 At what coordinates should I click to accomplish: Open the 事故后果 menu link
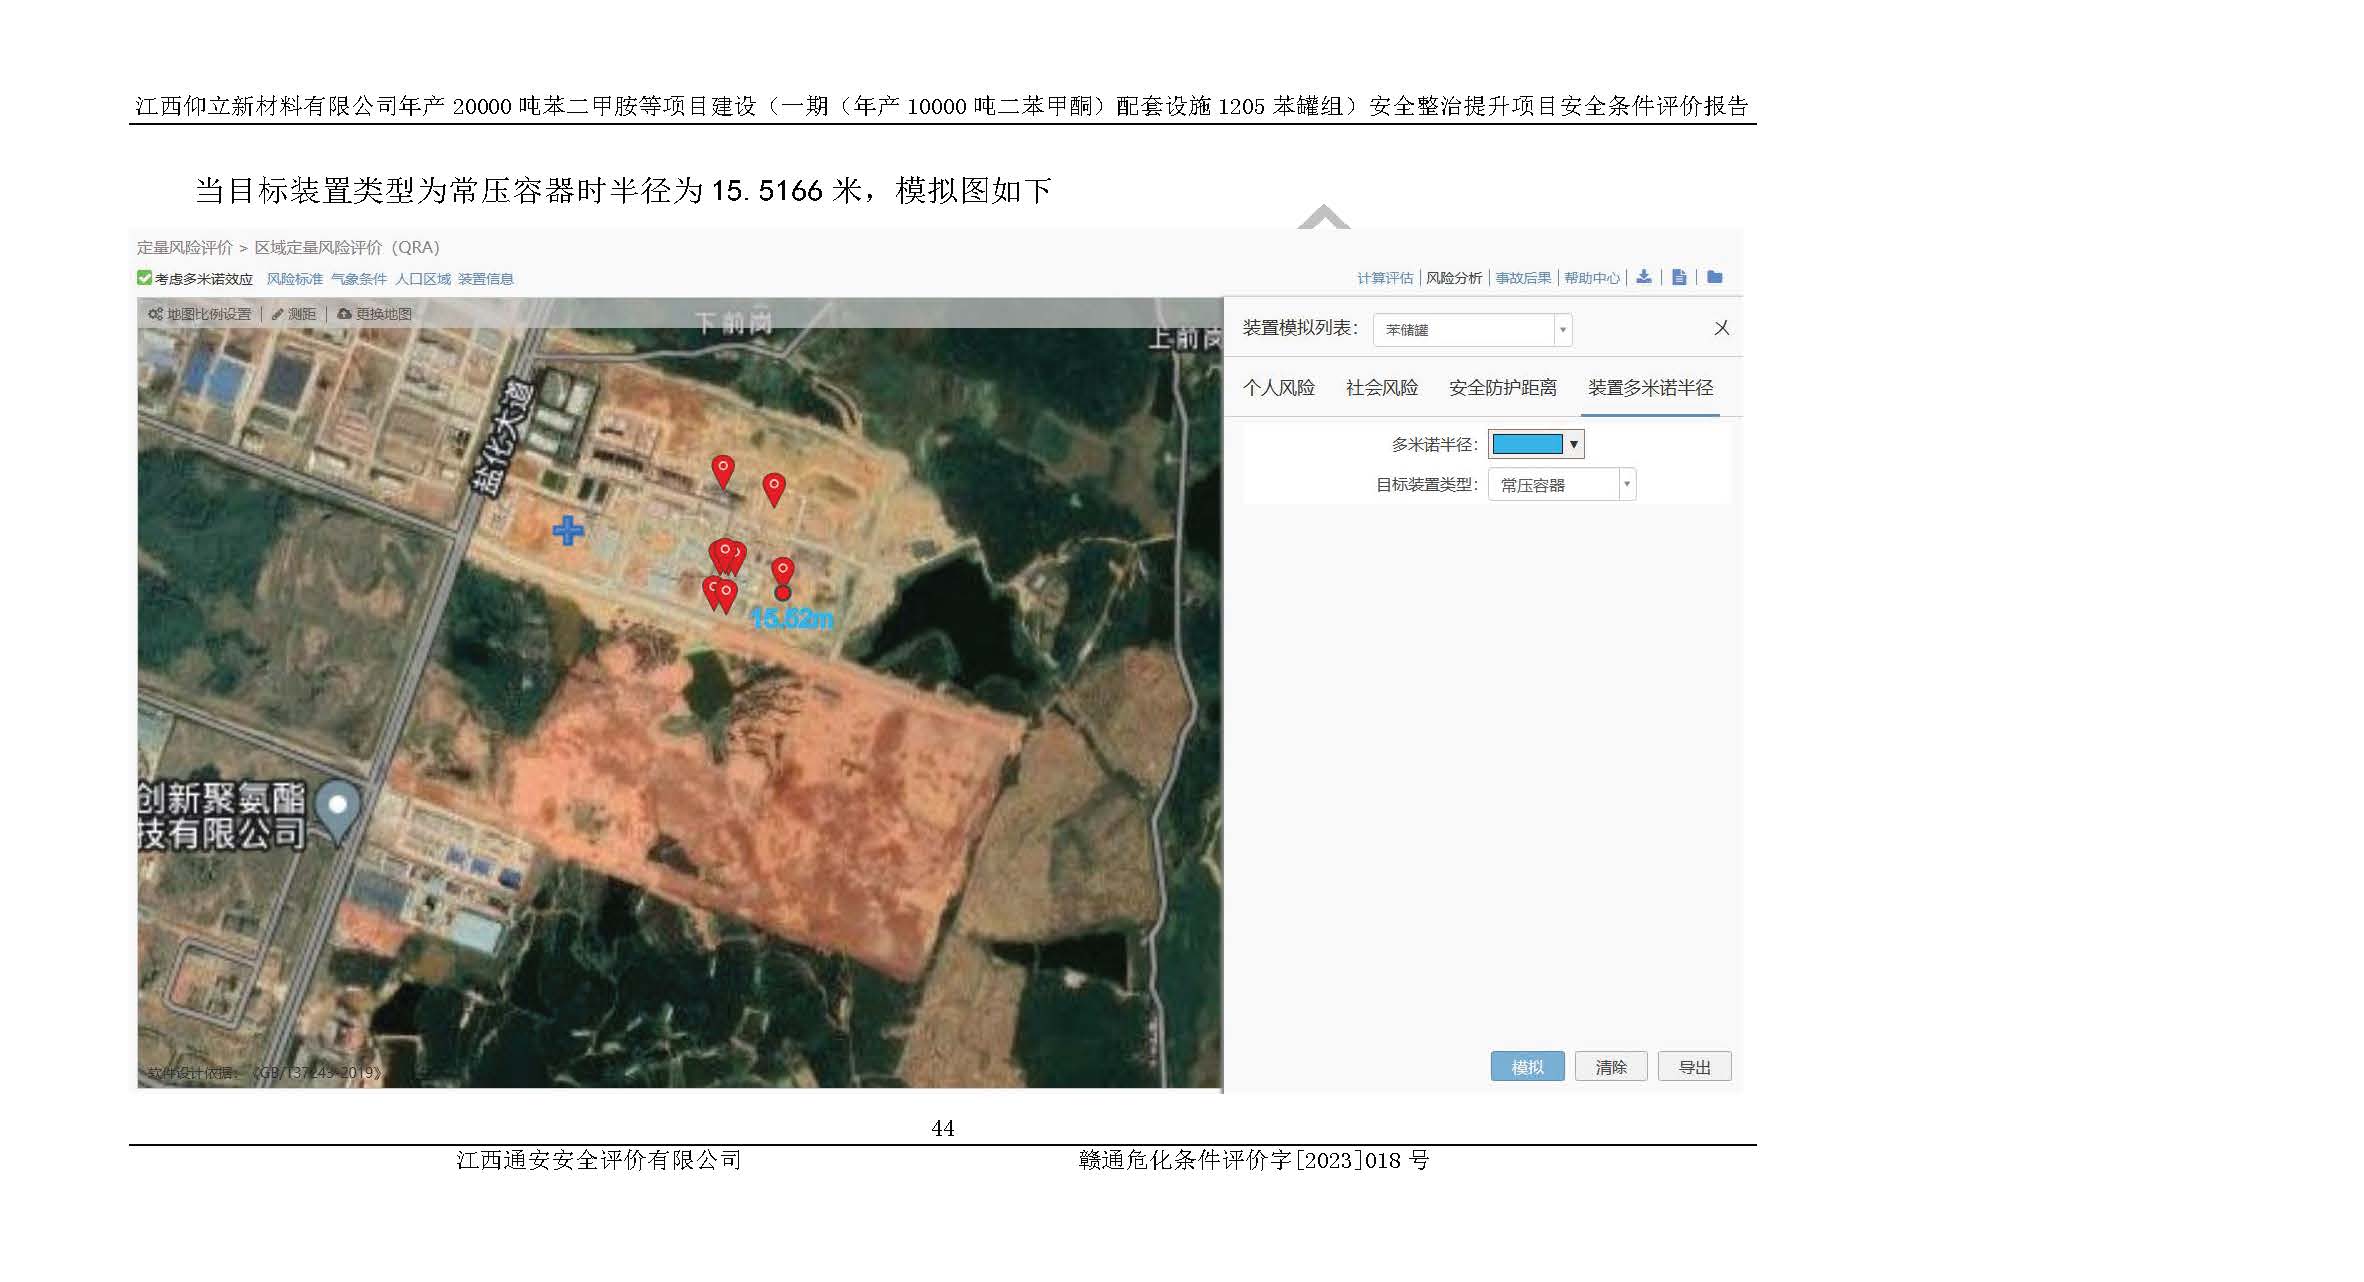[x=1523, y=278]
